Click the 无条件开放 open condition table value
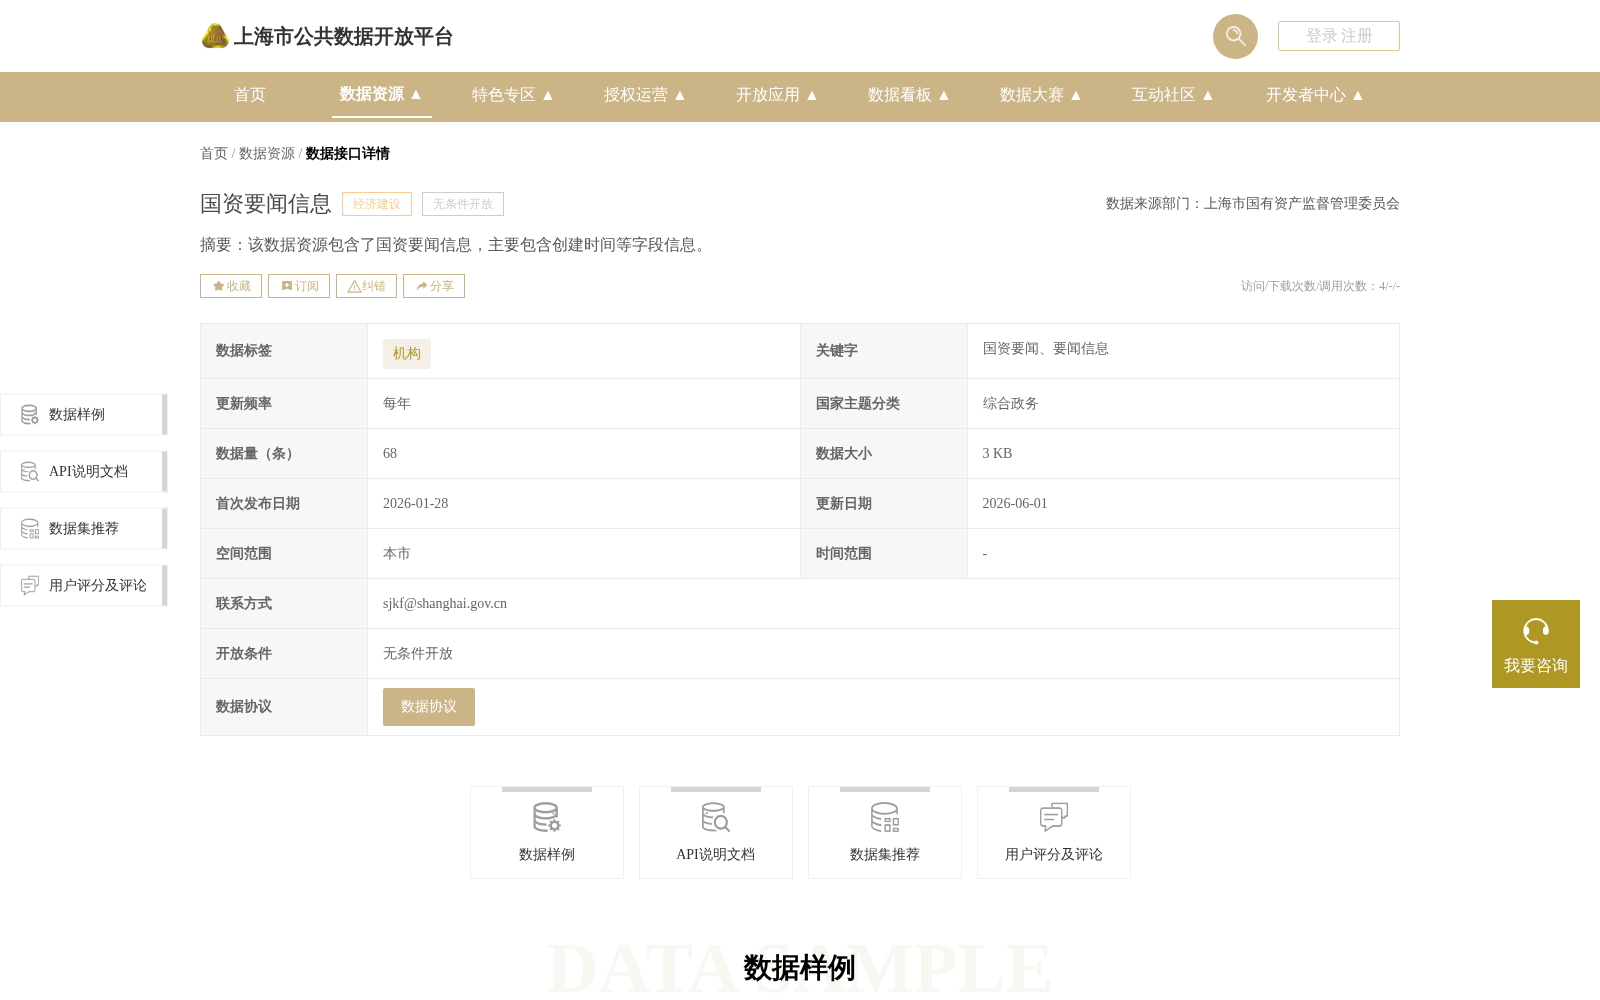 coord(418,654)
